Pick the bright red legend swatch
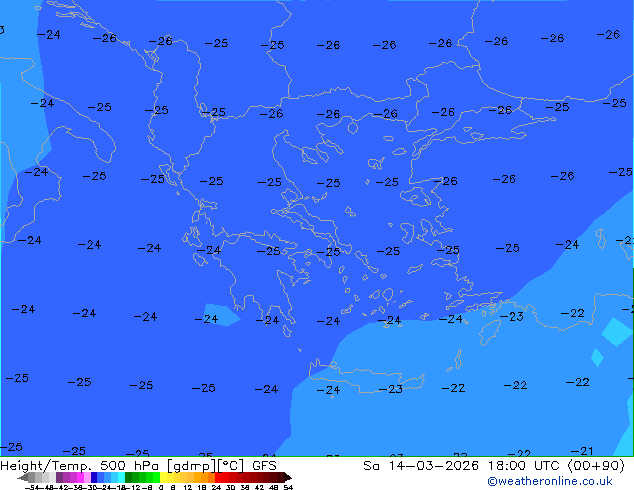Image resolution: width=634 pixels, height=490 pixels. coord(218,477)
